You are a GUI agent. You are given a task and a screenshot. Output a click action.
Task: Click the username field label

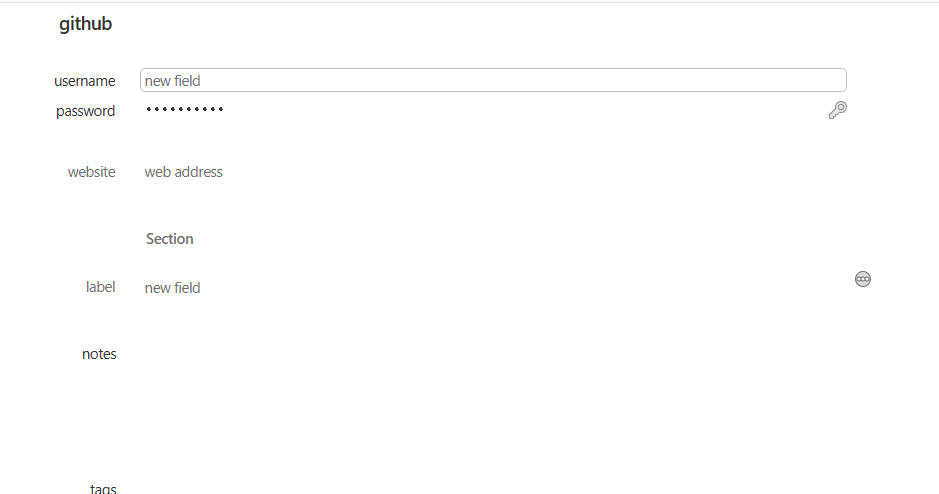(x=84, y=81)
